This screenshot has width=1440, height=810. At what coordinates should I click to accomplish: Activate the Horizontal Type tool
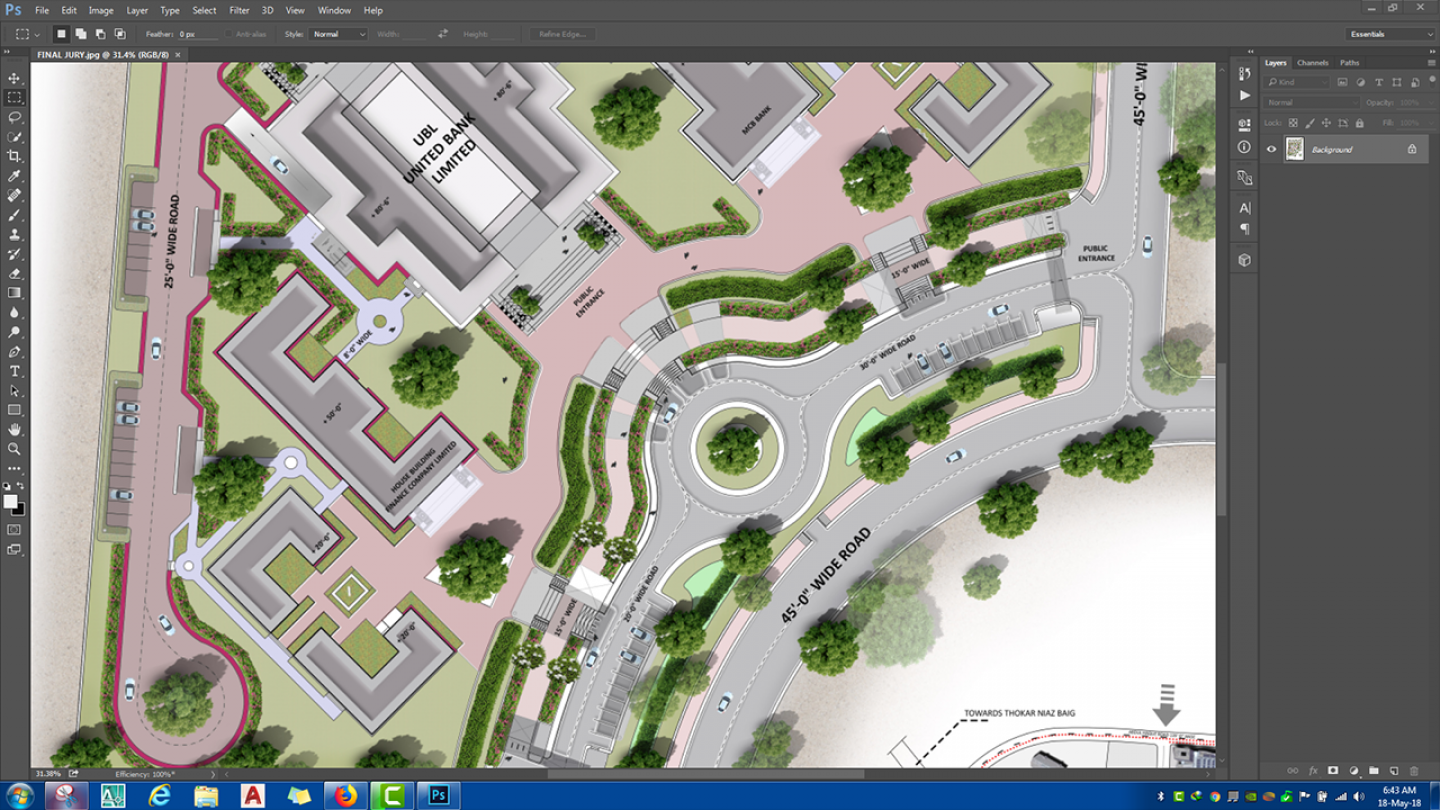pos(14,371)
